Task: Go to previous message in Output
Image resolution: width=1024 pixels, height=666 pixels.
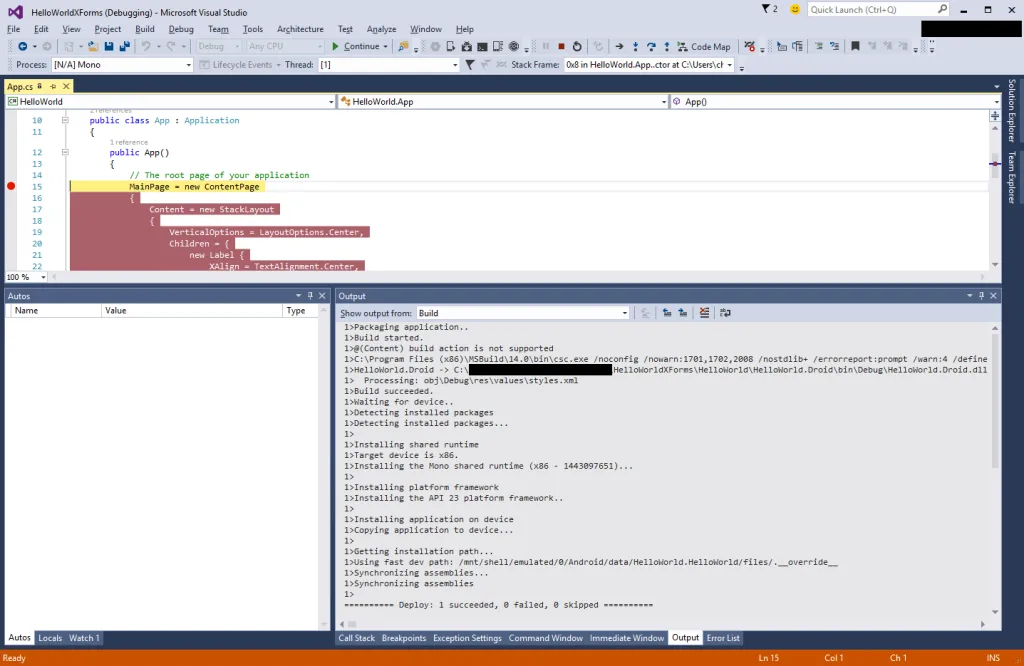Action: point(667,313)
